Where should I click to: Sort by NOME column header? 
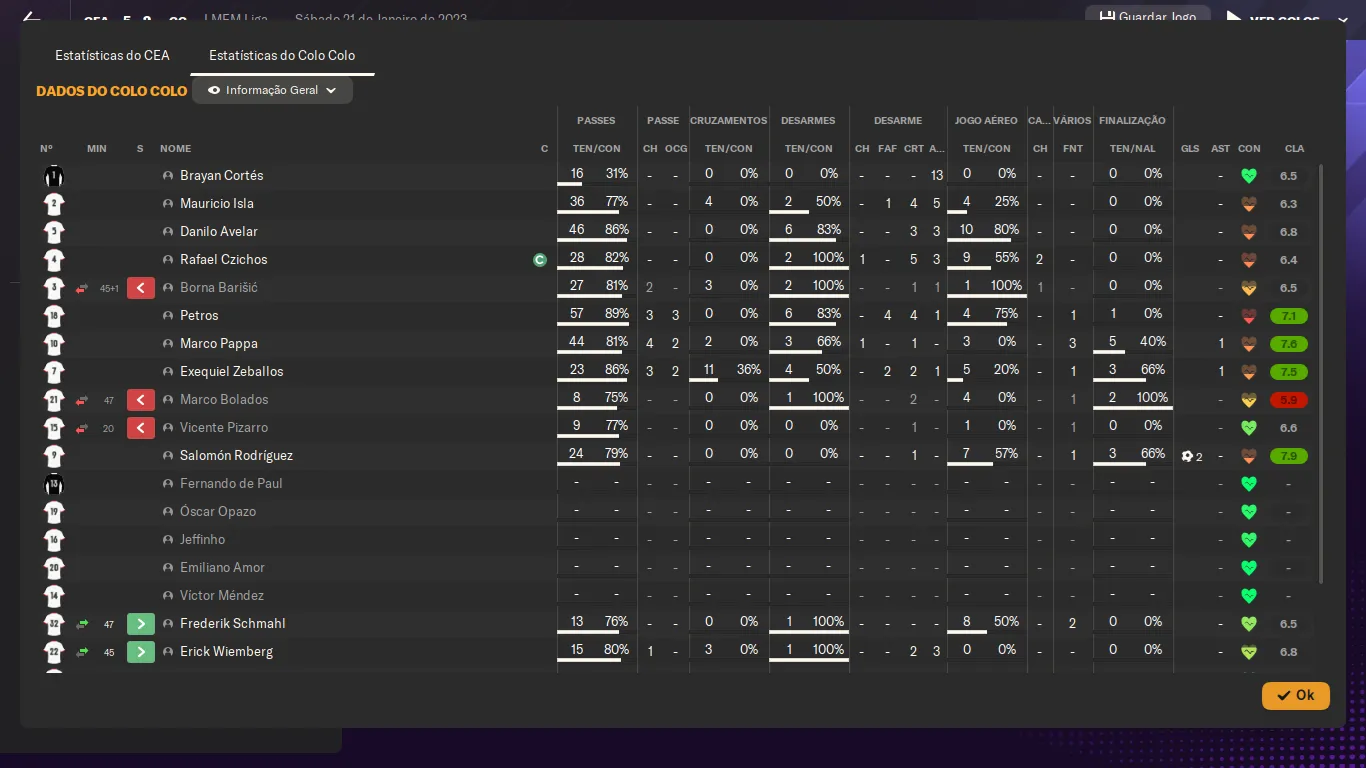pyautogui.click(x=175, y=149)
